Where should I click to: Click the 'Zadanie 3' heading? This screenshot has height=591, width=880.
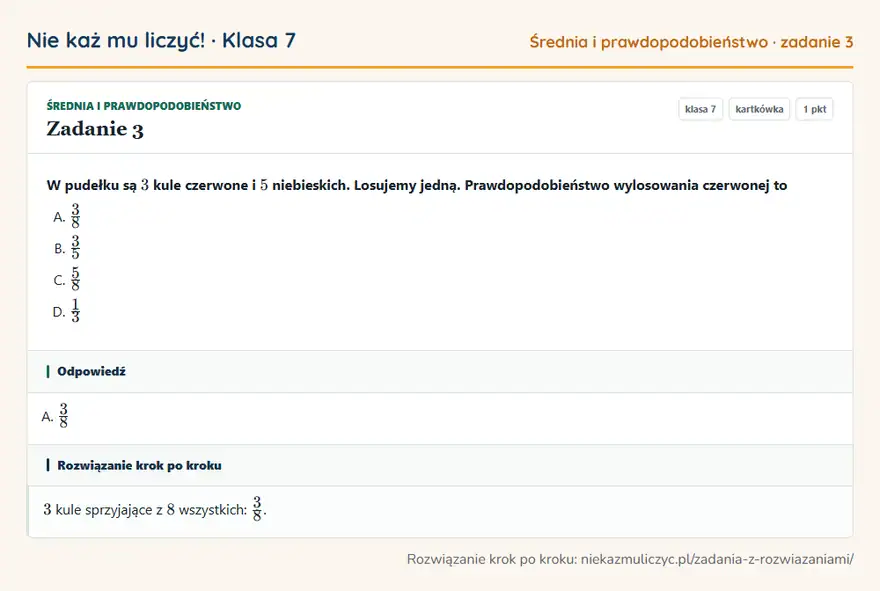click(95, 129)
